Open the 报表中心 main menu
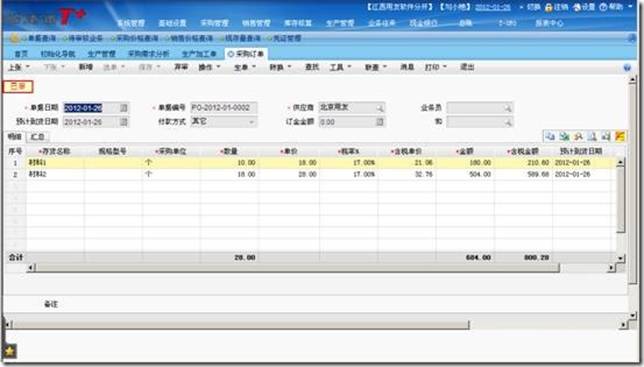The height and width of the screenshot is (367, 644). pyautogui.click(x=549, y=23)
